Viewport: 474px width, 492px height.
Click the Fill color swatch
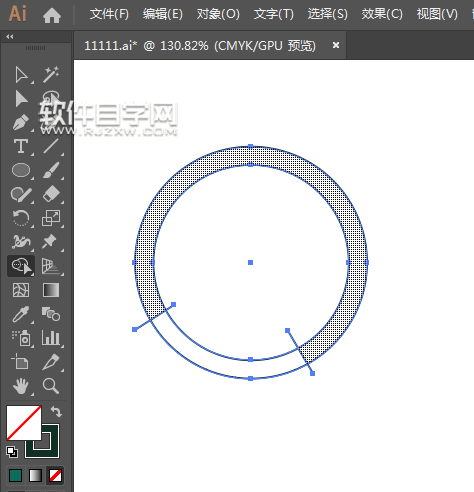(24, 423)
